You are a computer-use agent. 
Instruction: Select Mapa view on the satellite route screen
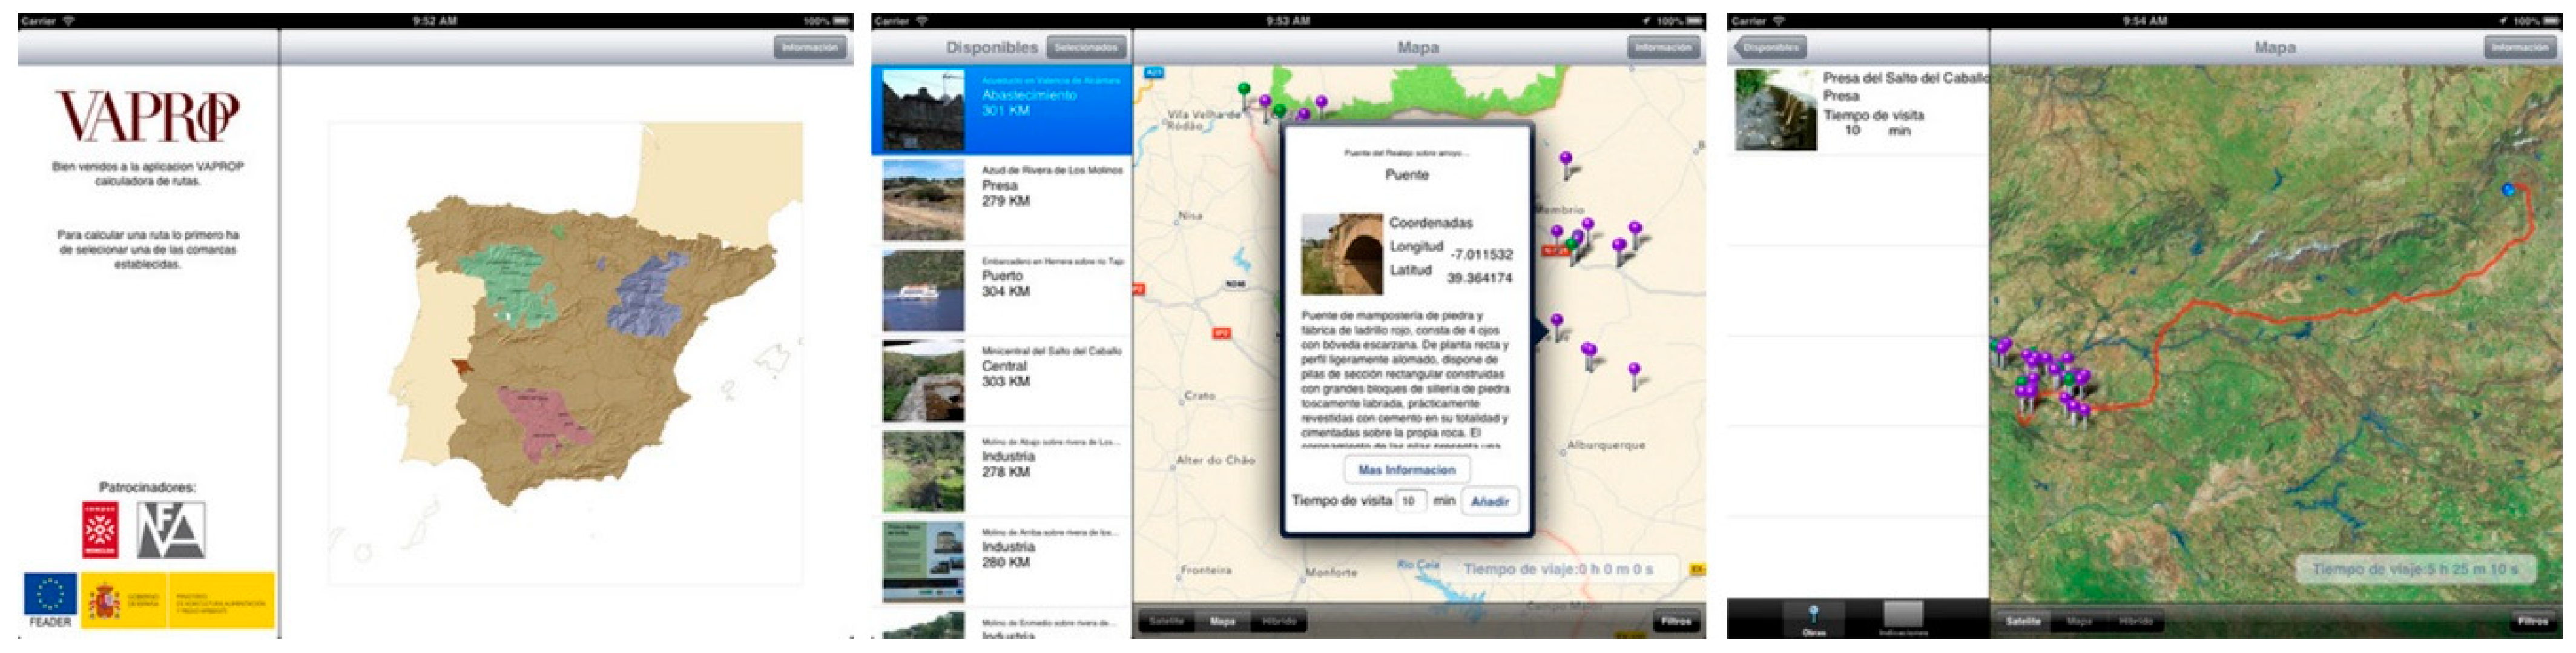pos(2079,622)
